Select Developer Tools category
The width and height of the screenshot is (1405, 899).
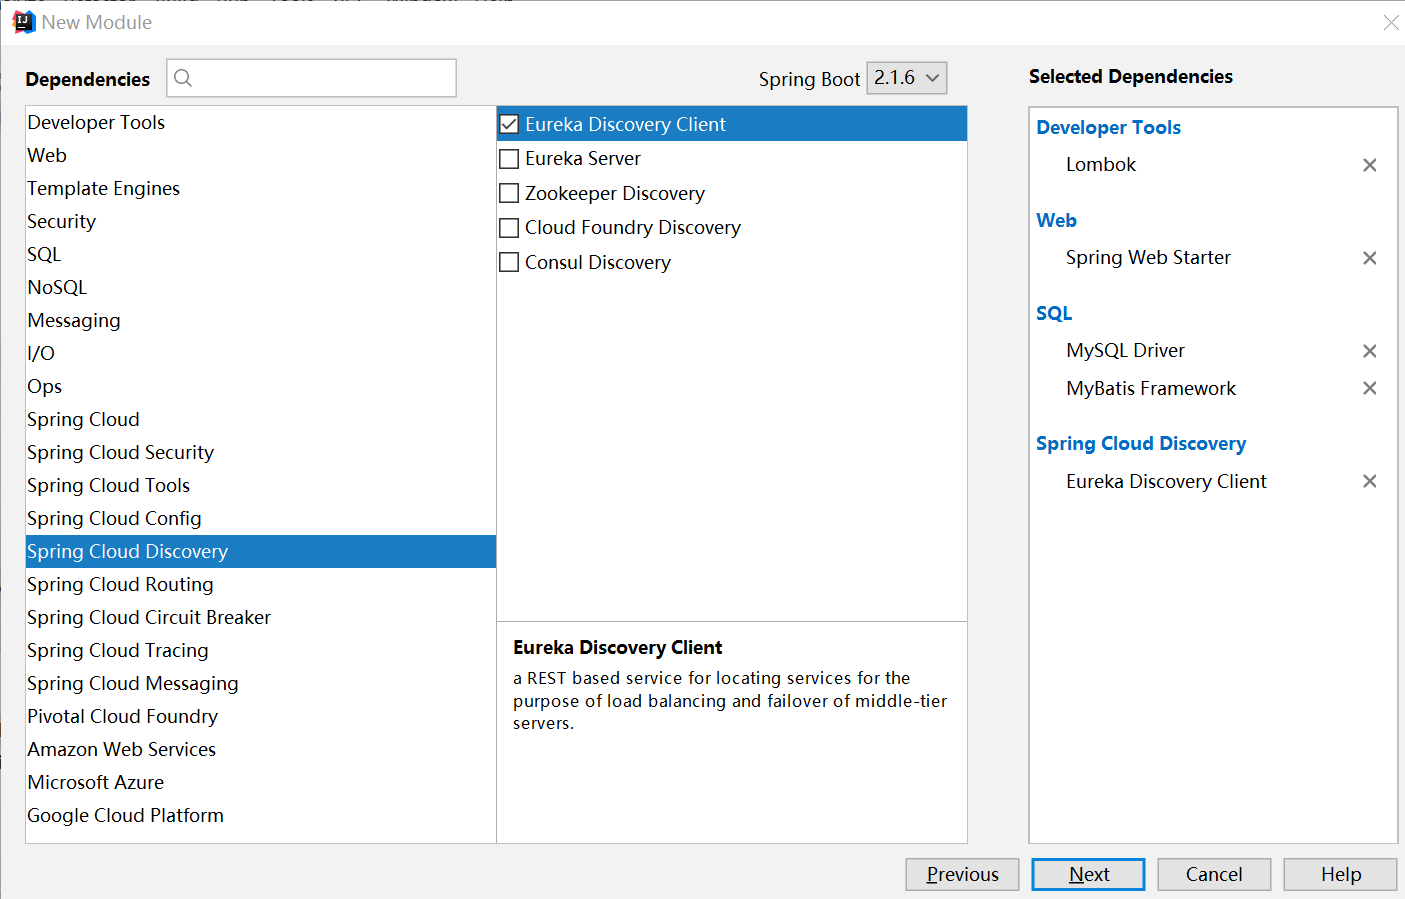(x=261, y=122)
